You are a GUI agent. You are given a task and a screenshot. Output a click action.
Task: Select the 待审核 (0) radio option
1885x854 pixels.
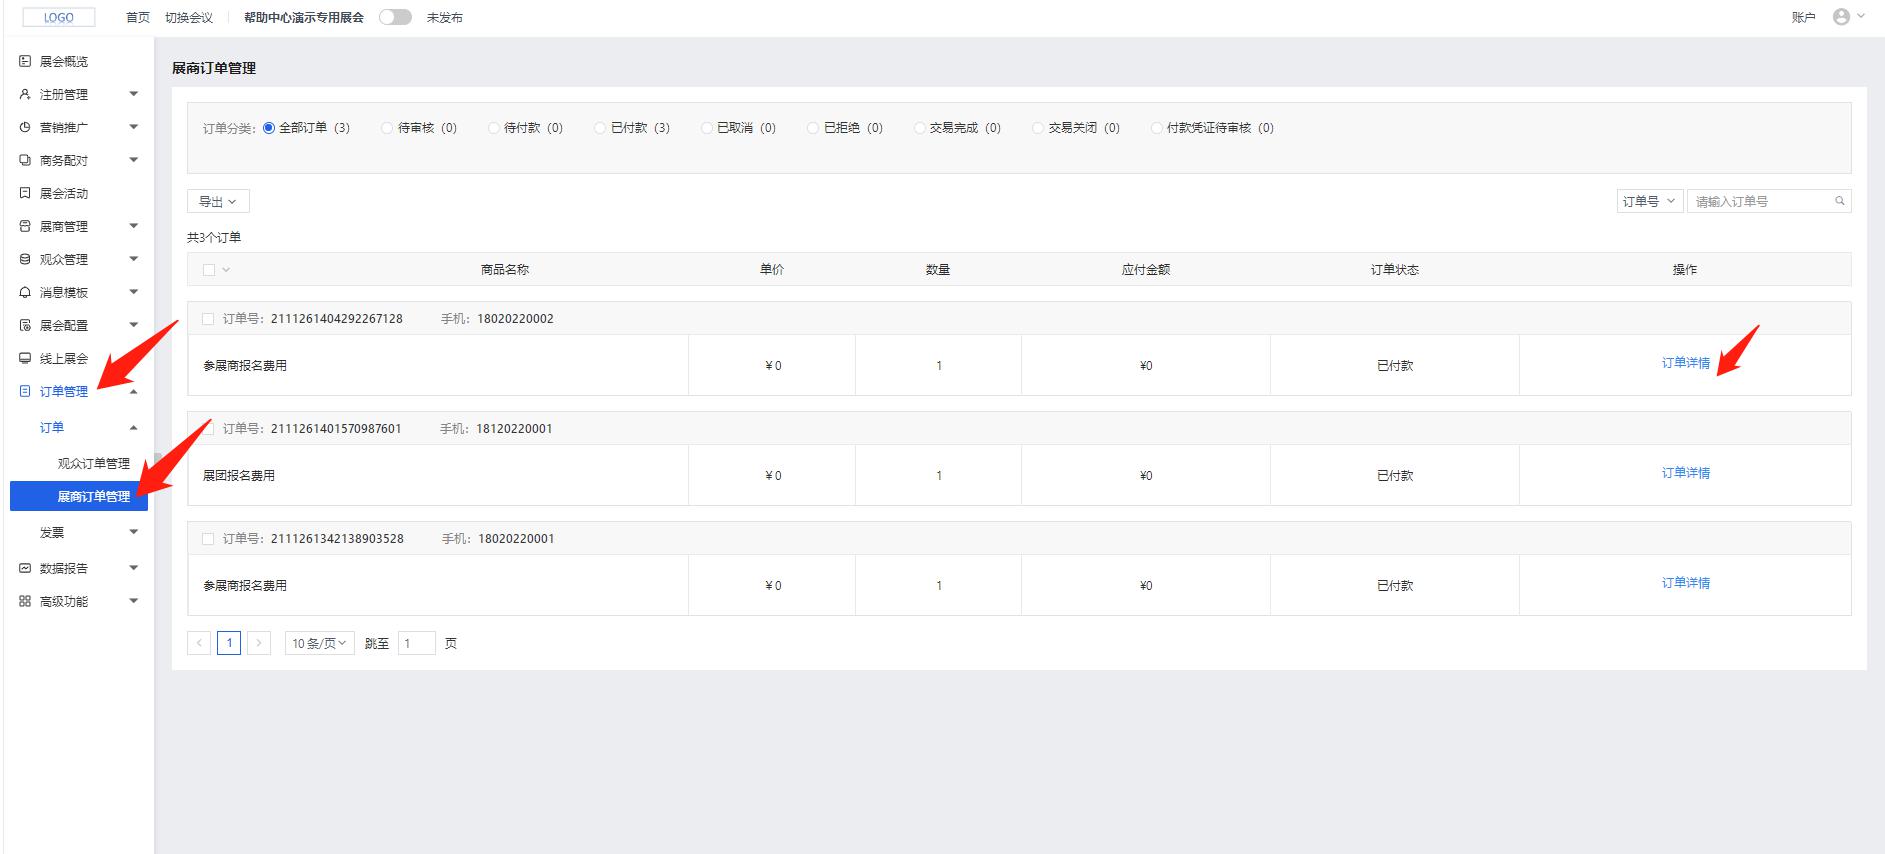pos(387,128)
